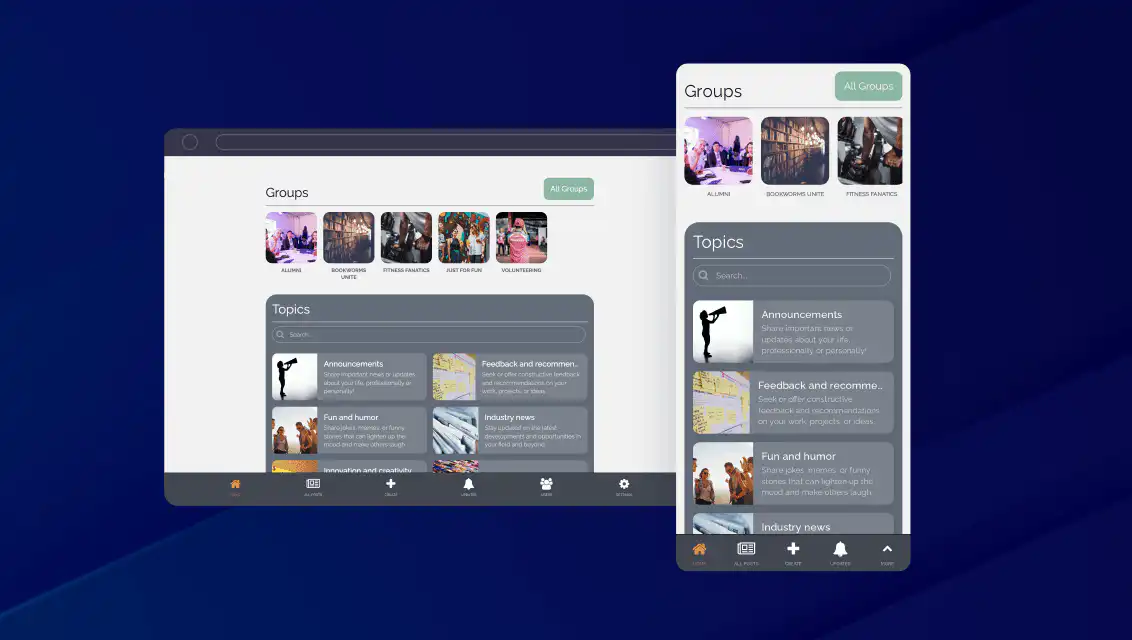This screenshot has height=640, width=1132.
Task: Open Innovation and creativity card in desktop view
Action: click(x=349, y=466)
